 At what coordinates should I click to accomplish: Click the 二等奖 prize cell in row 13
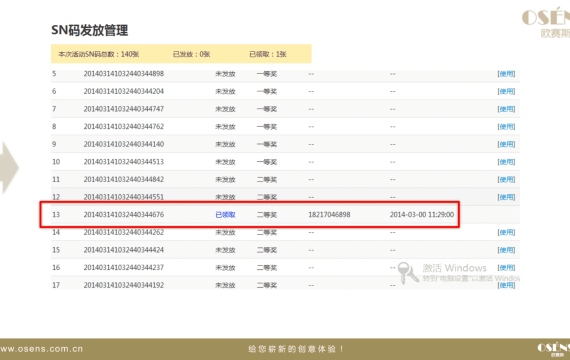(267, 215)
